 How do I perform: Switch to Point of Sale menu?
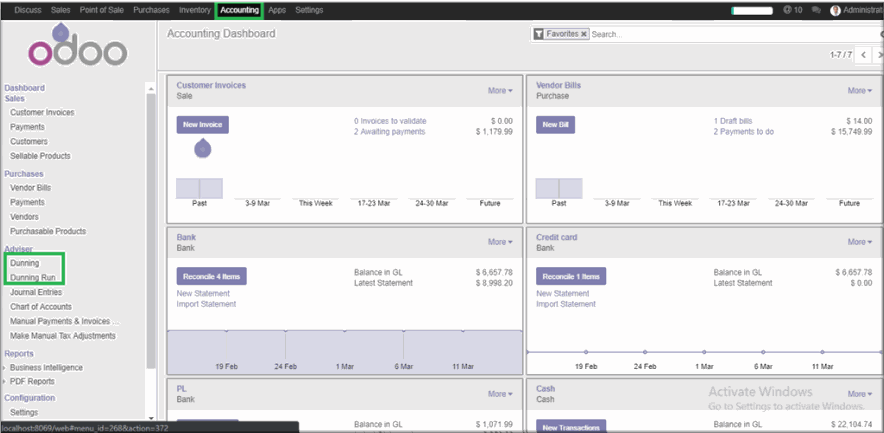[101, 10]
